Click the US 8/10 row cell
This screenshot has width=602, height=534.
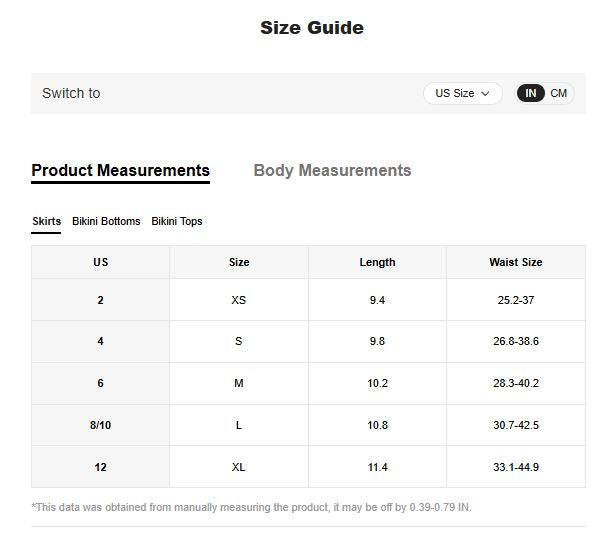[x=101, y=425]
